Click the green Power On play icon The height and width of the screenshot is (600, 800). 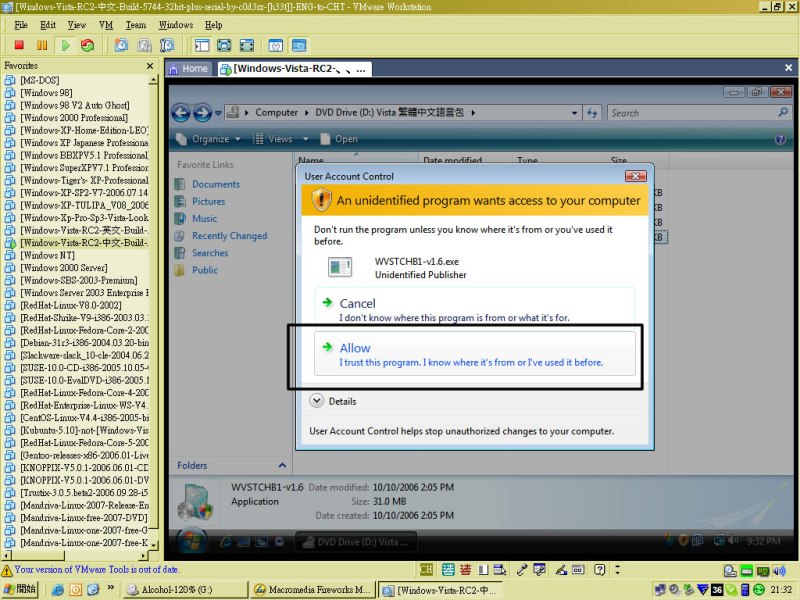(65, 45)
